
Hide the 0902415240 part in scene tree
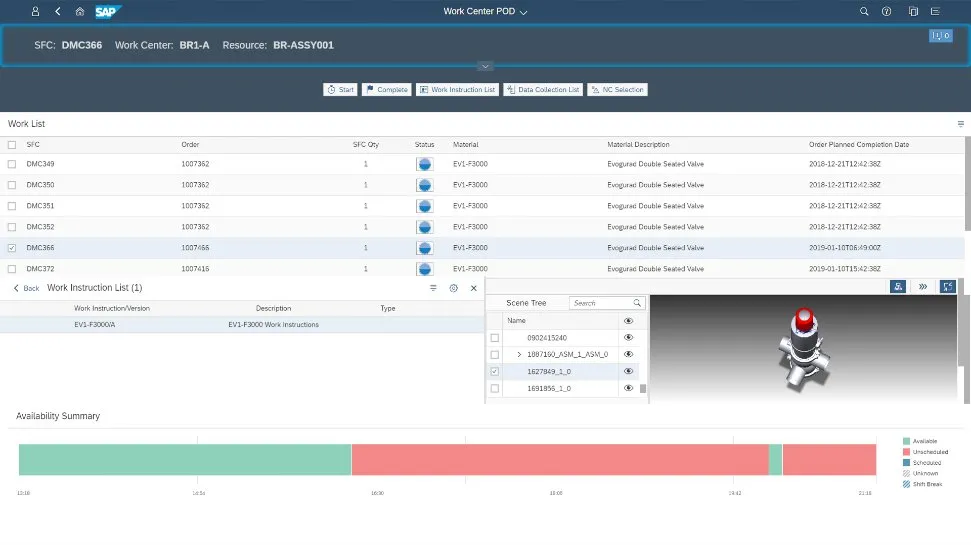pyautogui.click(x=629, y=338)
